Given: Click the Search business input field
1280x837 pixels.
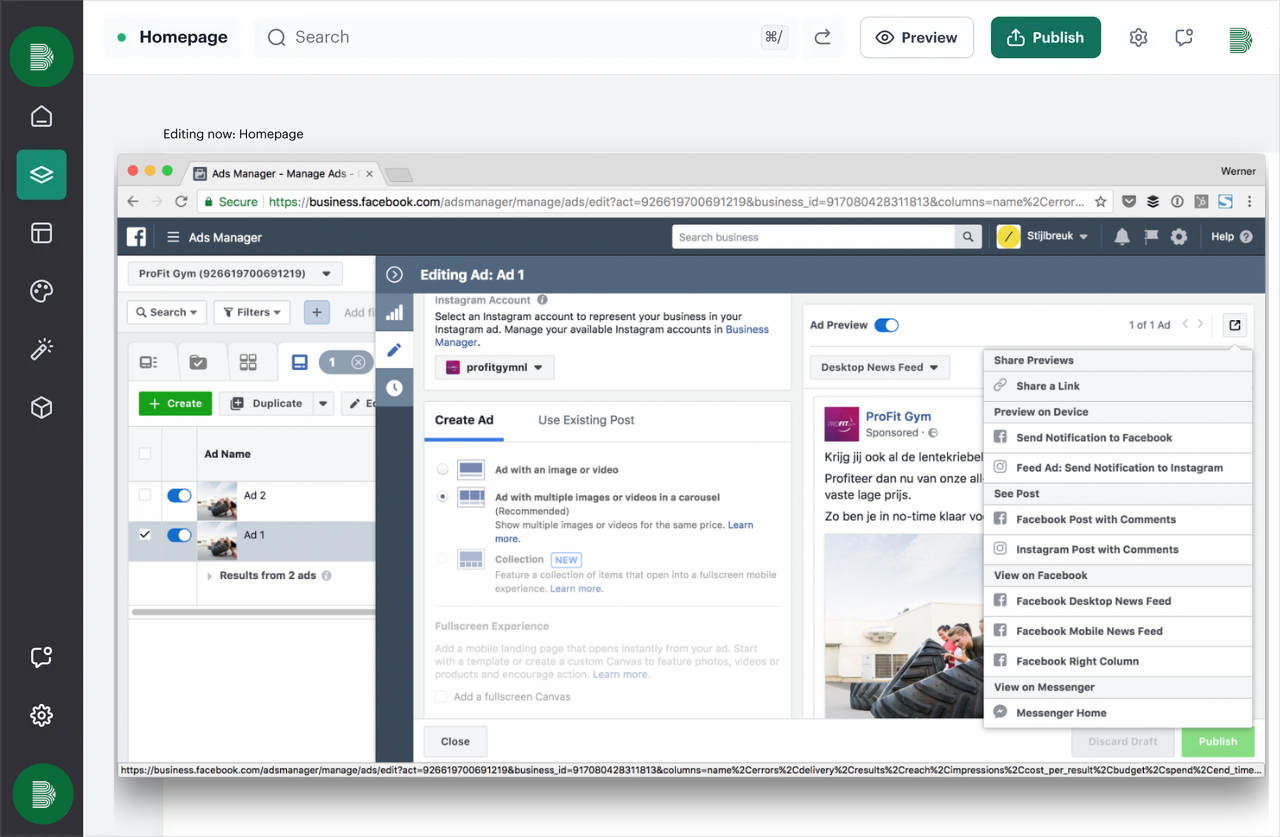Looking at the screenshot, I should (810, 237).
